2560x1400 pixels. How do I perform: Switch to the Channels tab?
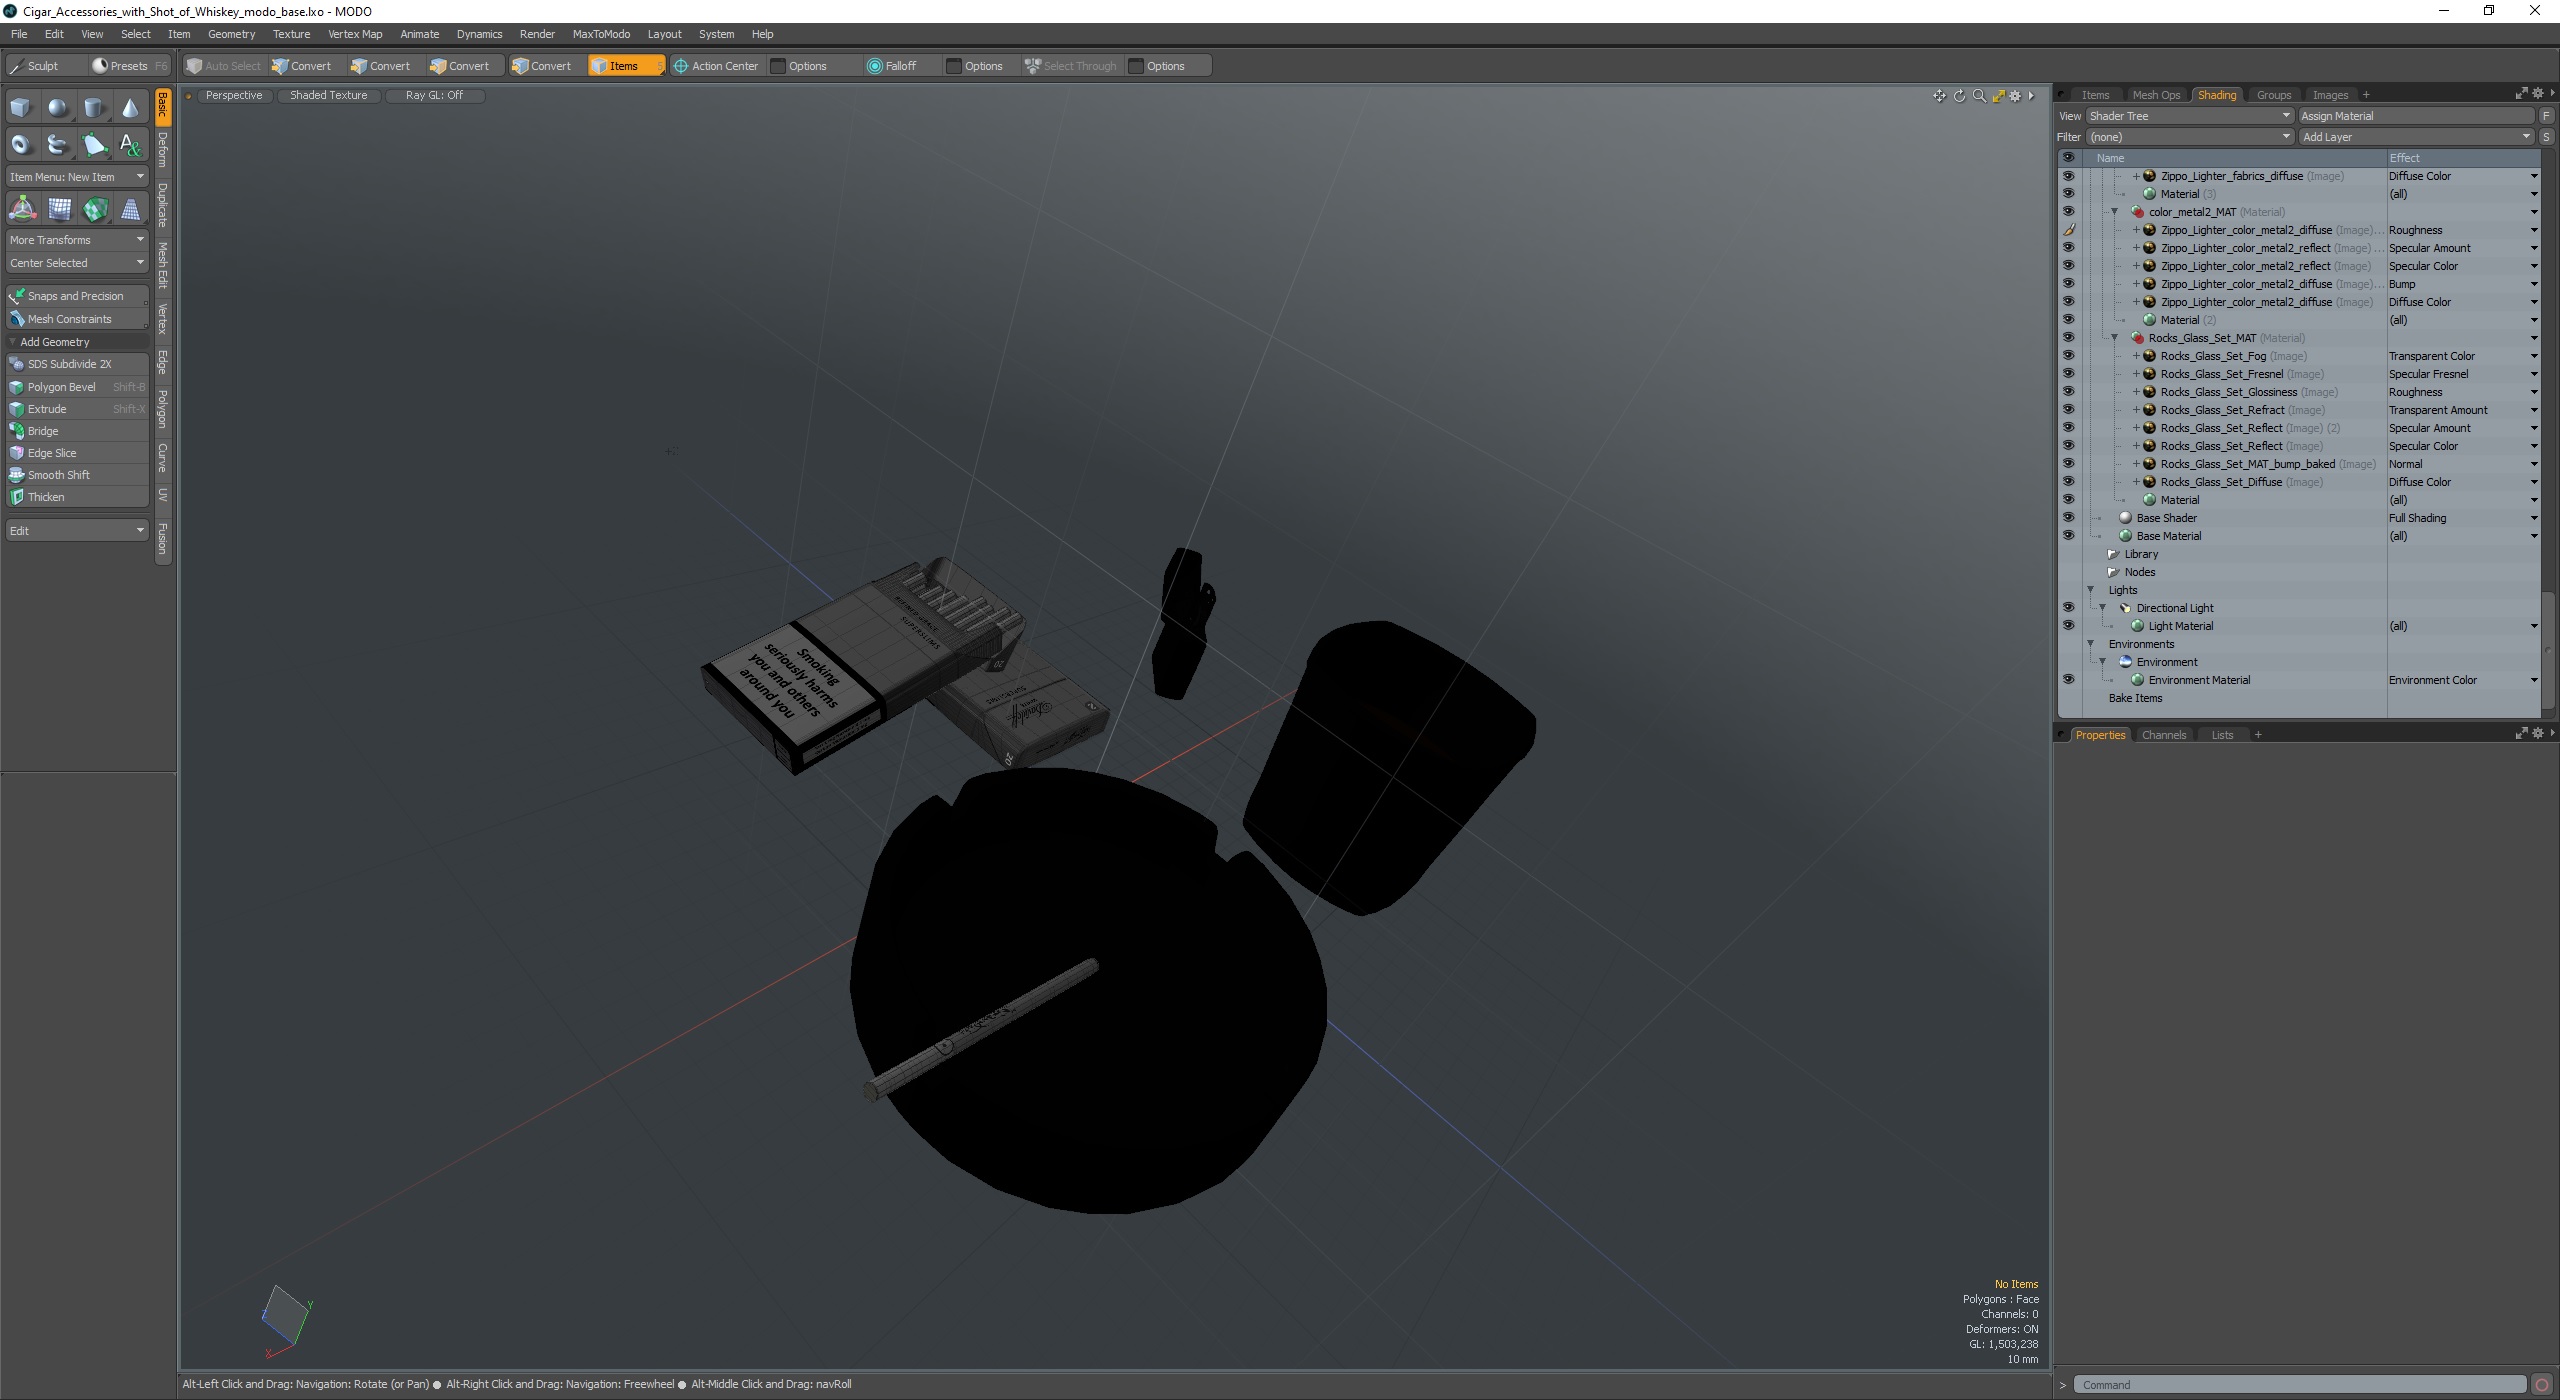click(2163, 735)
